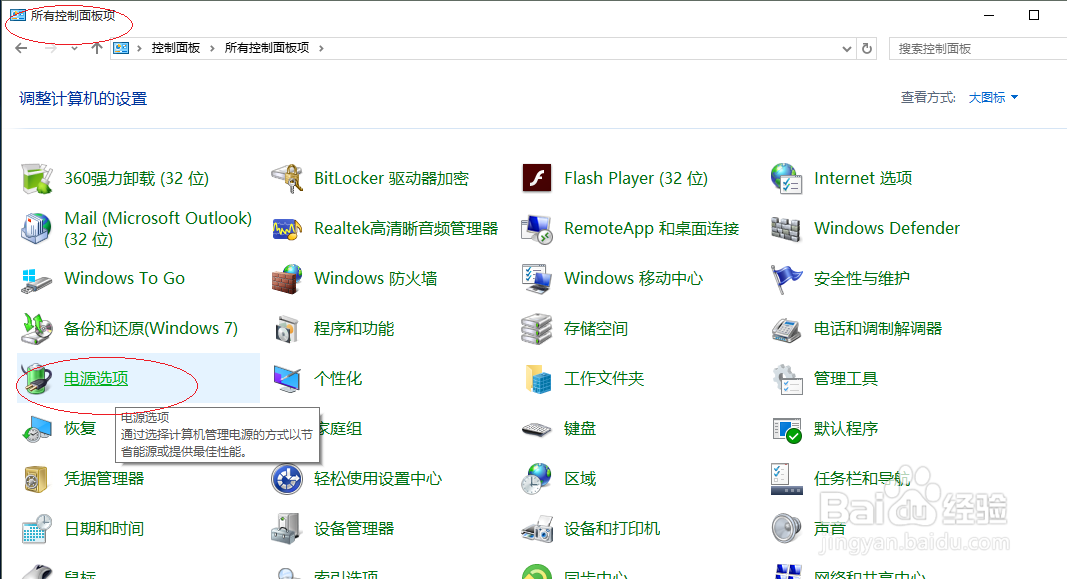The image size is (1067, 579).
Task: Open Windows Defender
Action: tap(886, 228)
